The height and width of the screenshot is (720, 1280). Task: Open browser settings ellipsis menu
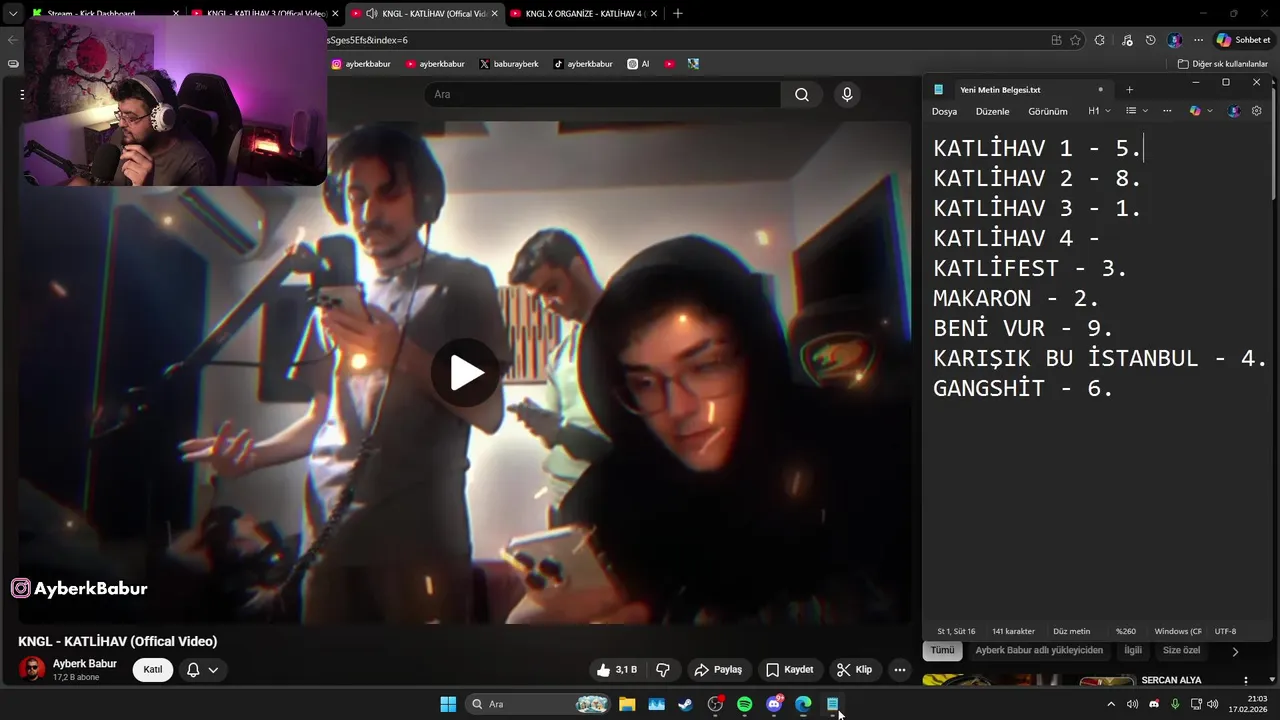click(x=1198, y=40)
